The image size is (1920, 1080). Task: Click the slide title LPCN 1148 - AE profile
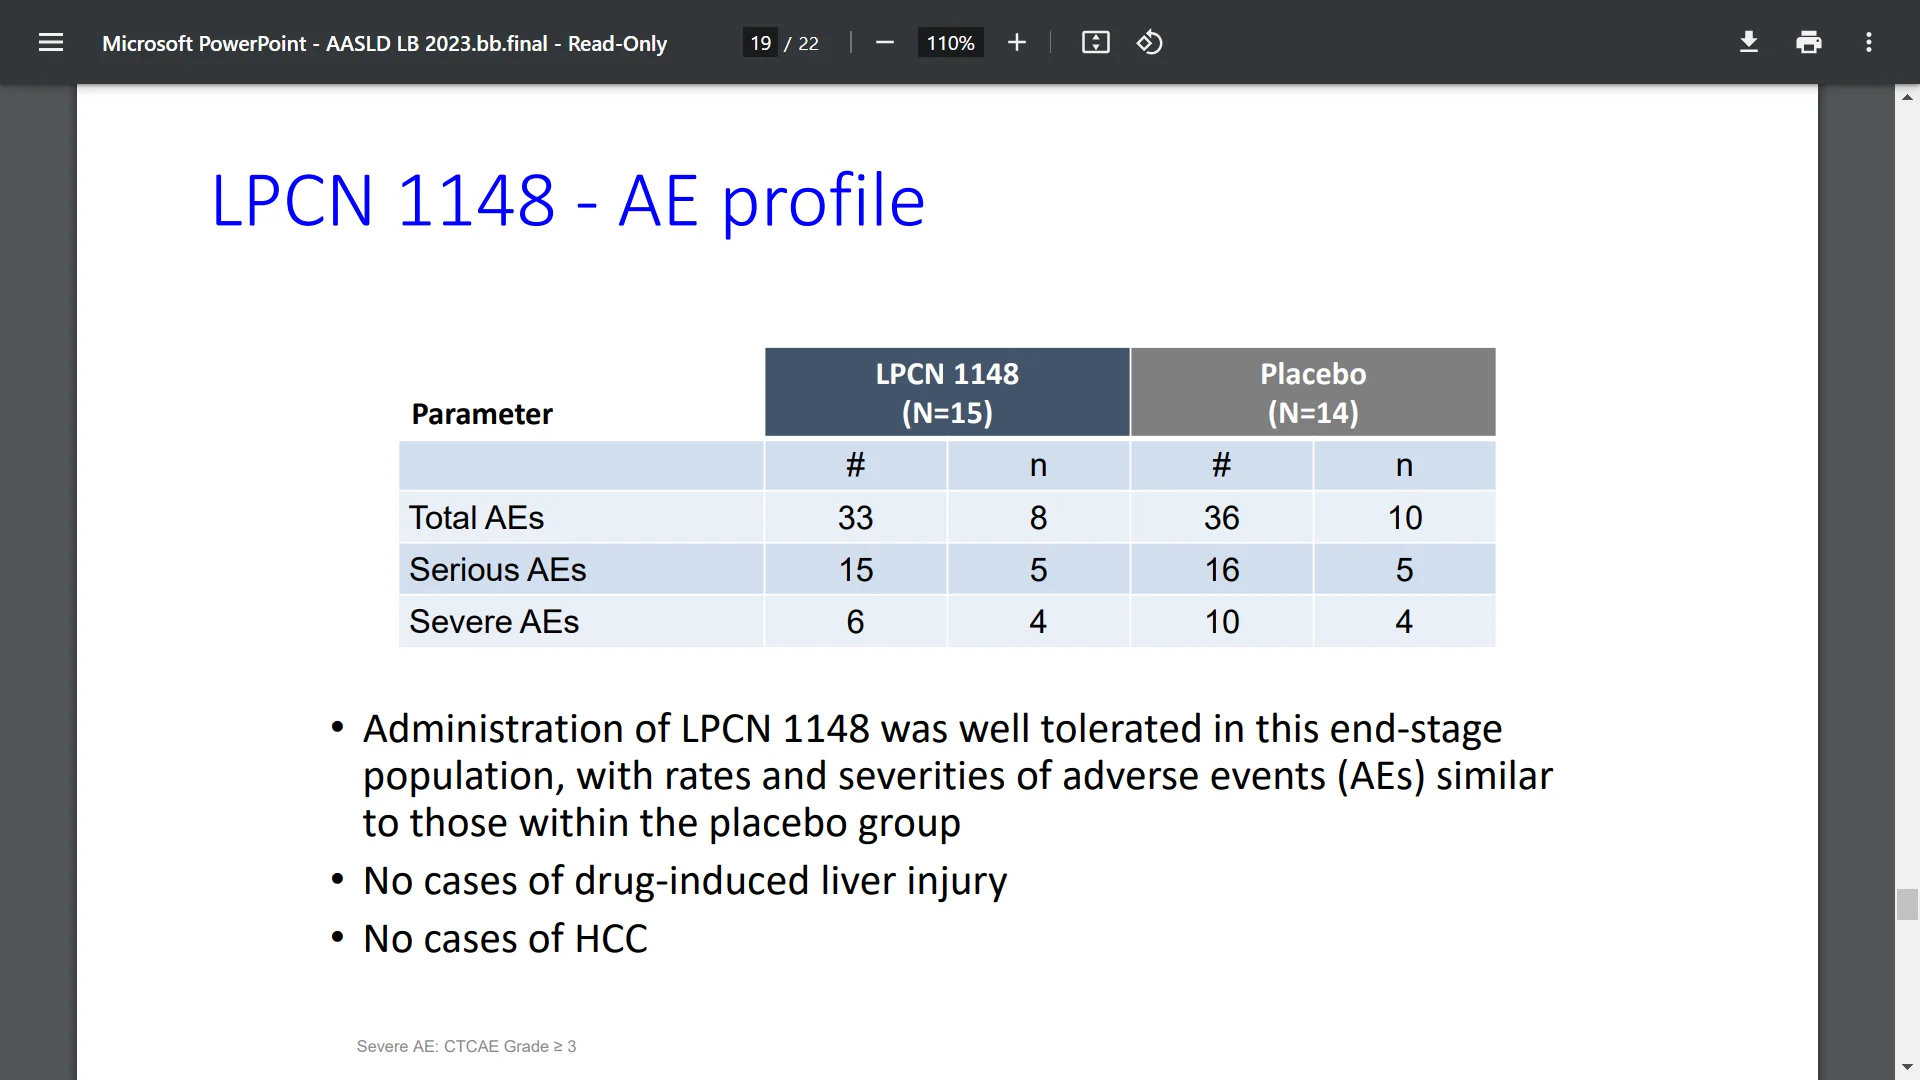click(567, 200)
